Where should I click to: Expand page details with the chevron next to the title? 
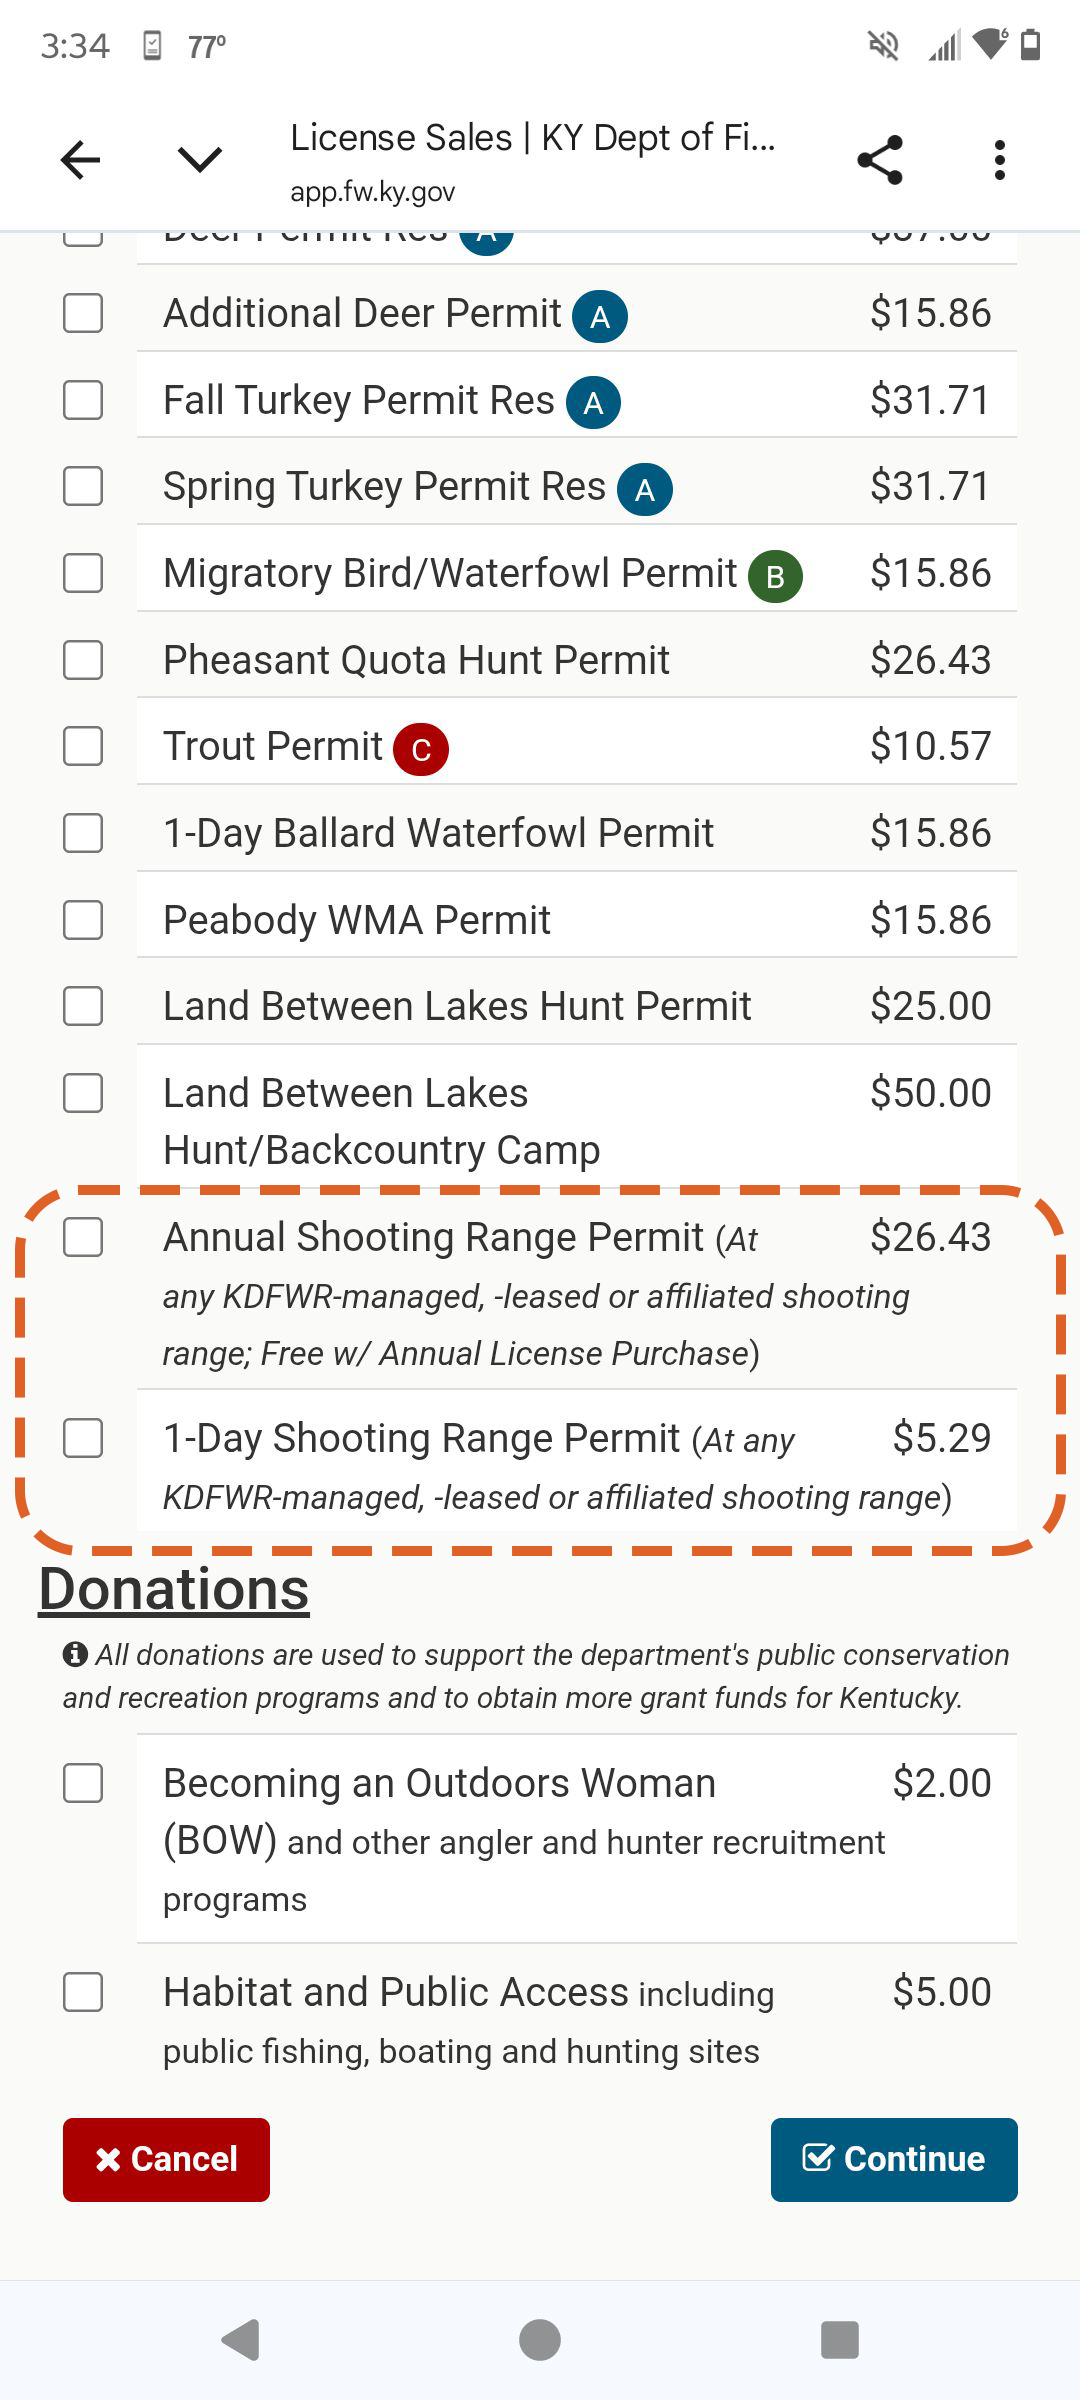tap(196, 159)
